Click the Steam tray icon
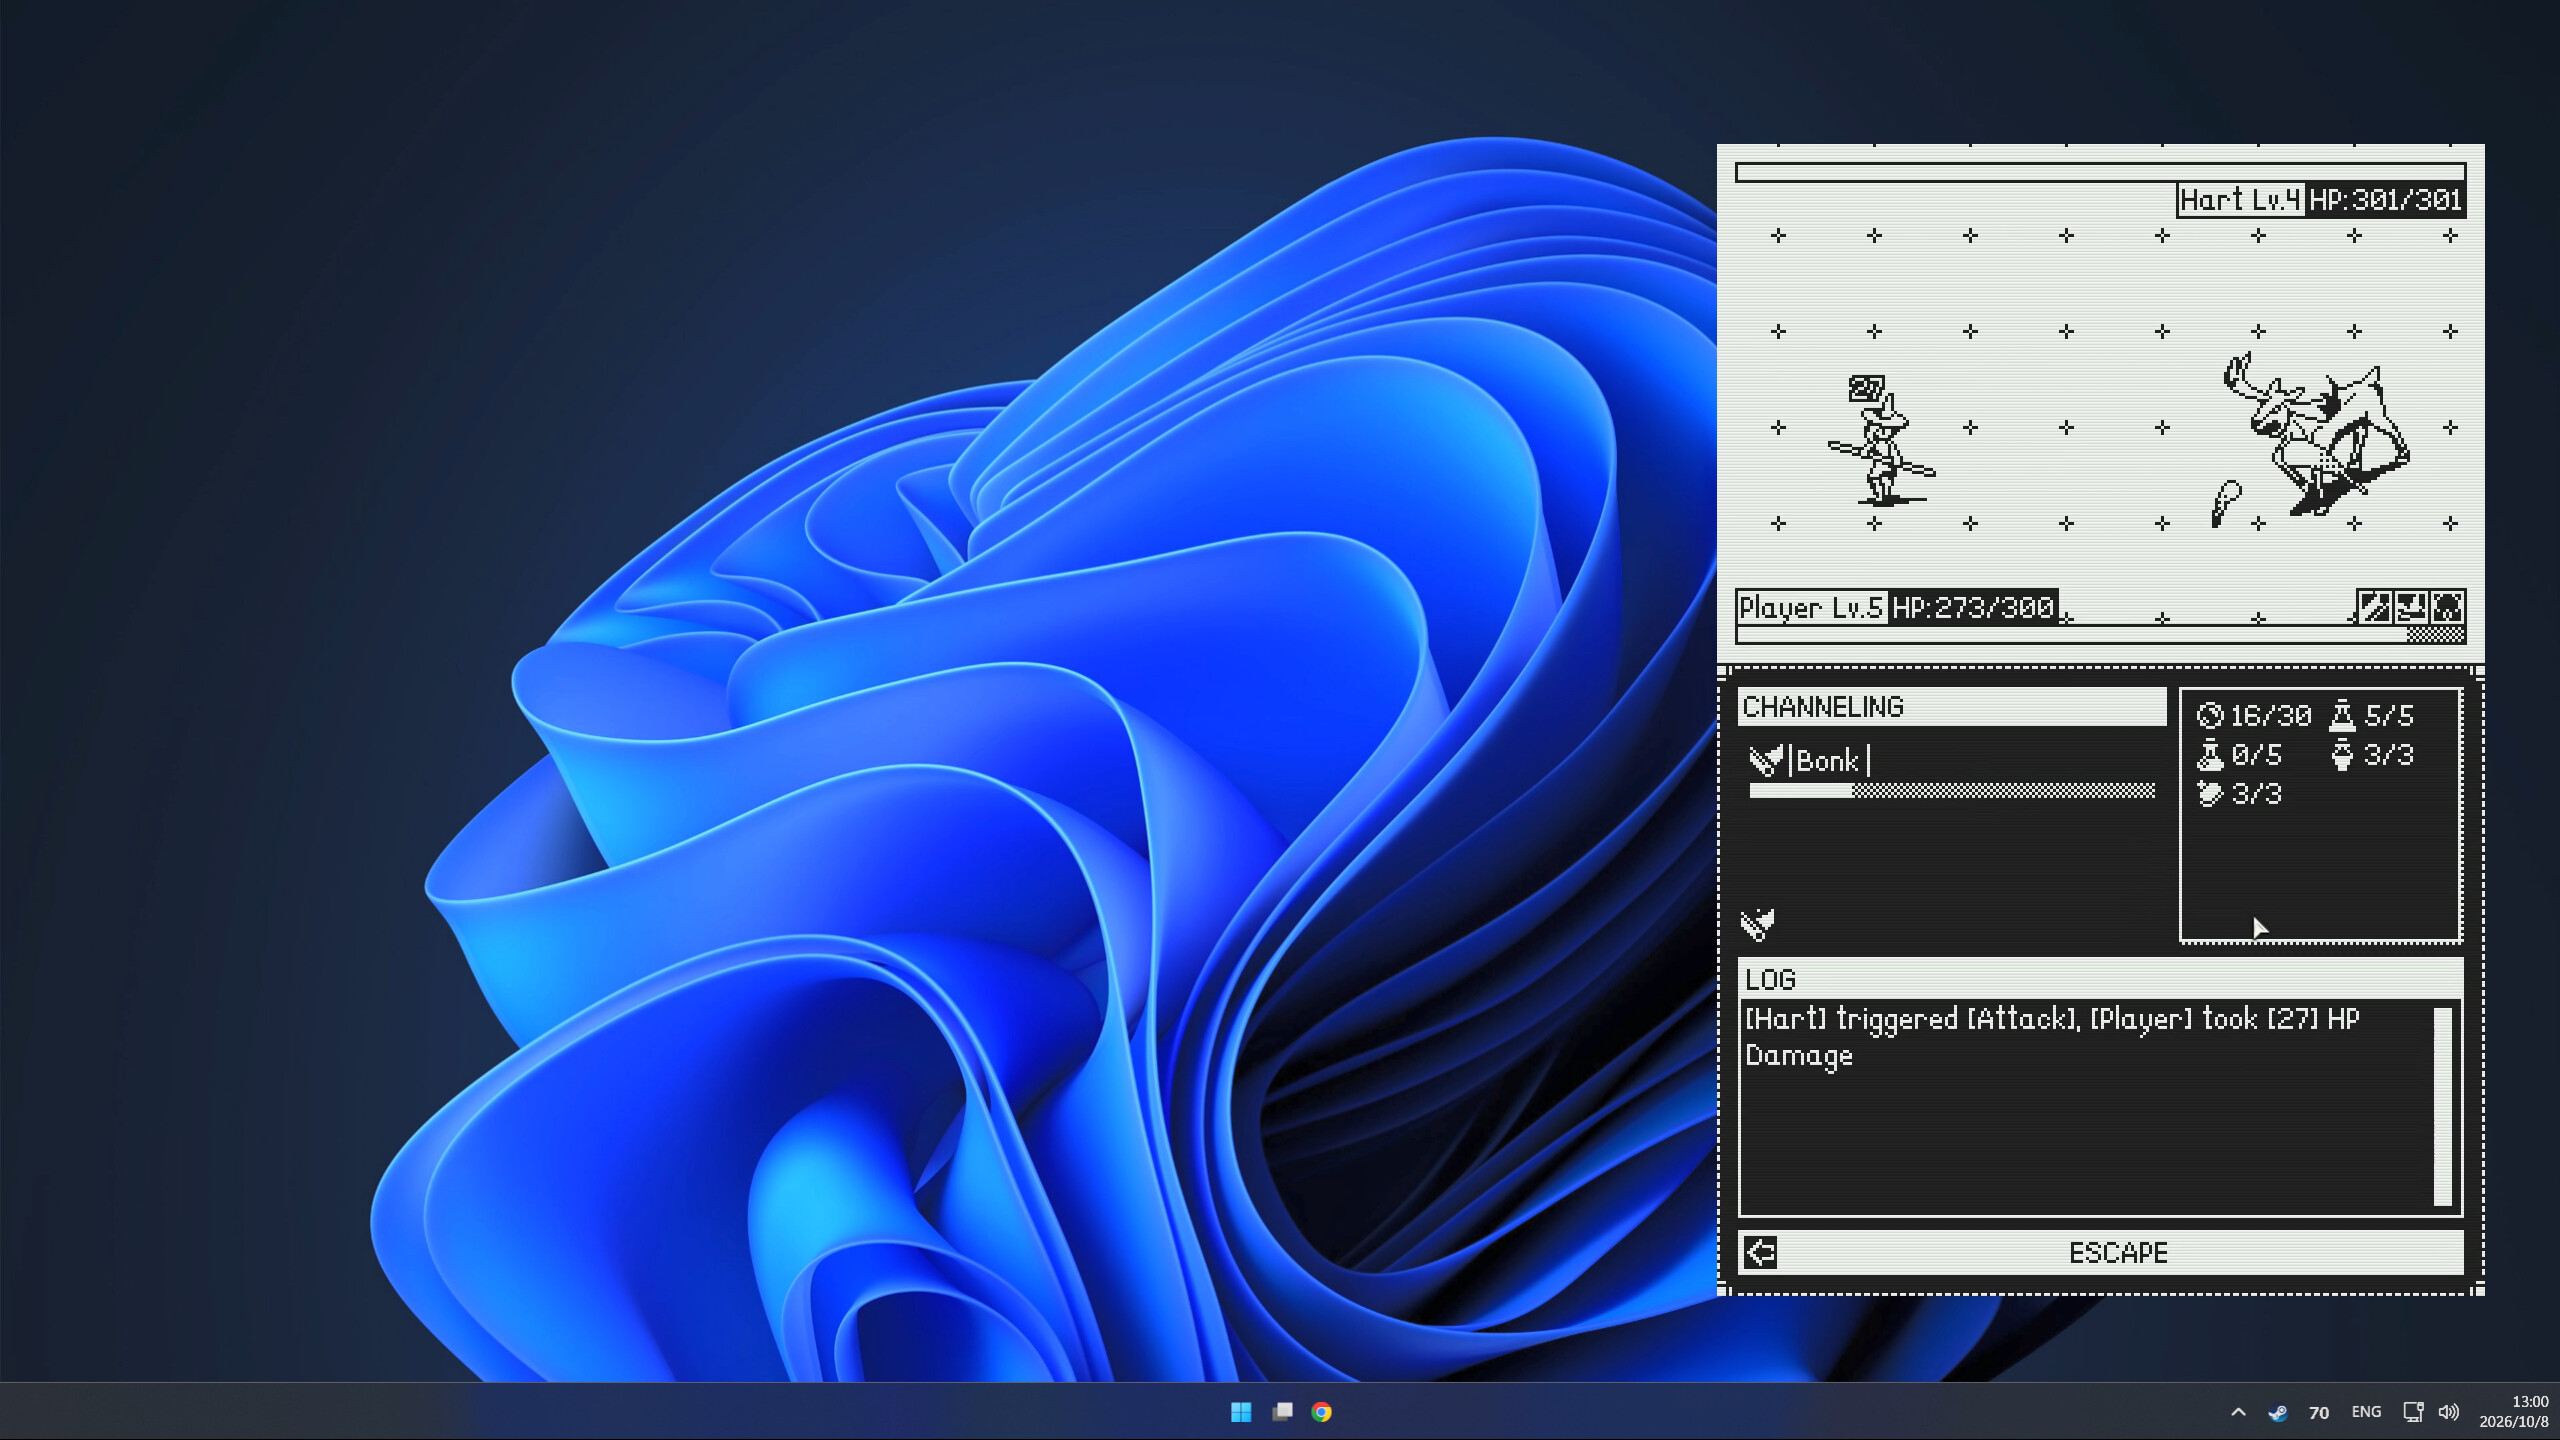The image size is (2560, 1440). click(2277, 1412)
